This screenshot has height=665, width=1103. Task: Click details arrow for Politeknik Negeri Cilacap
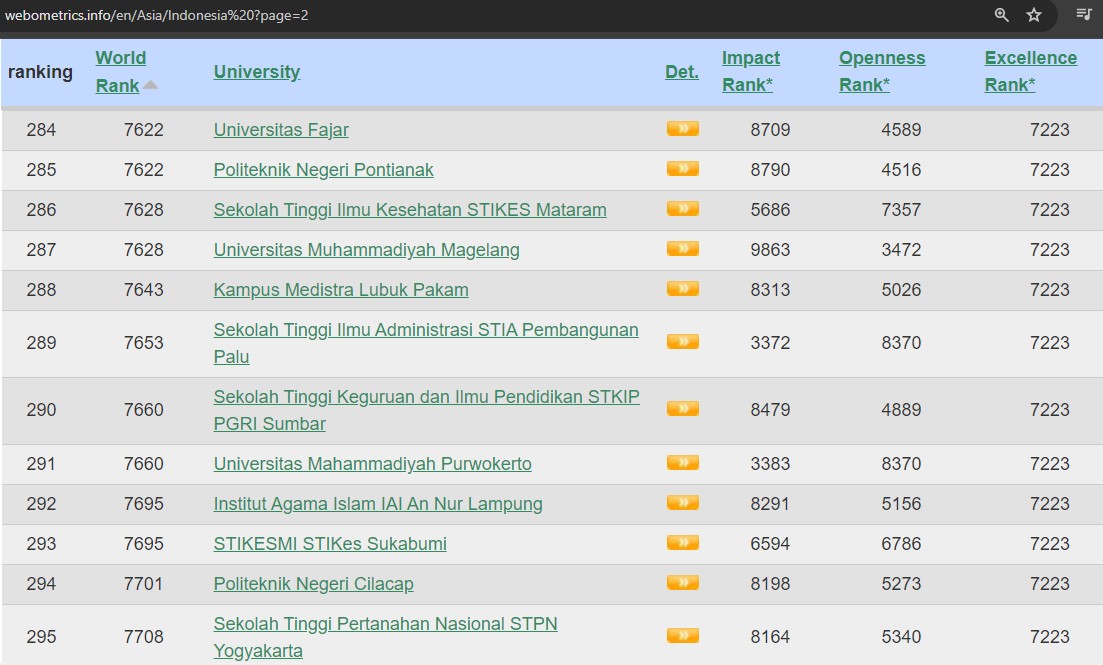click(682, 583)
